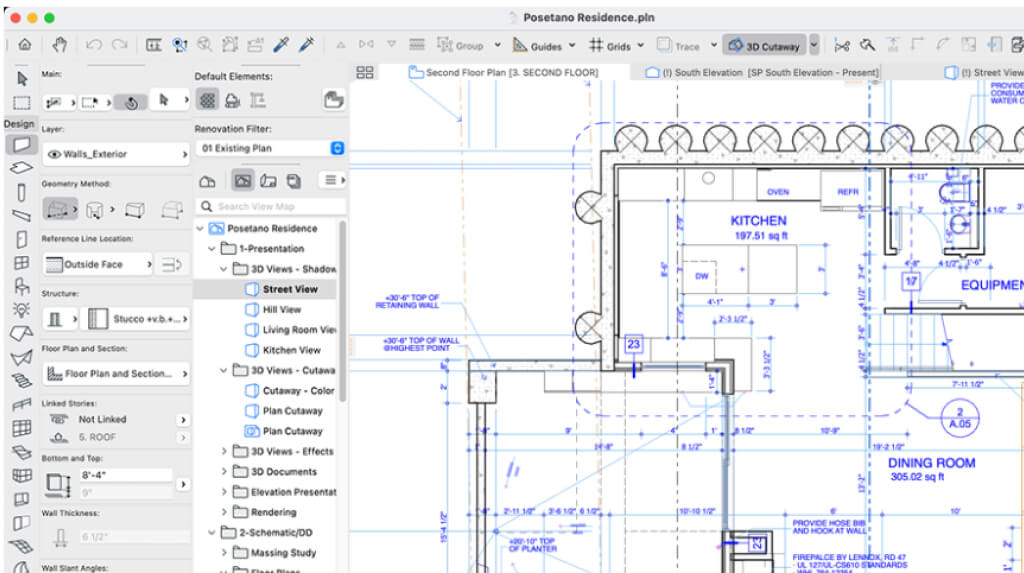Toggle Walls_Exterior layer eye icon
Screen dimensions: 1024x573
click(x=54, y=155)
